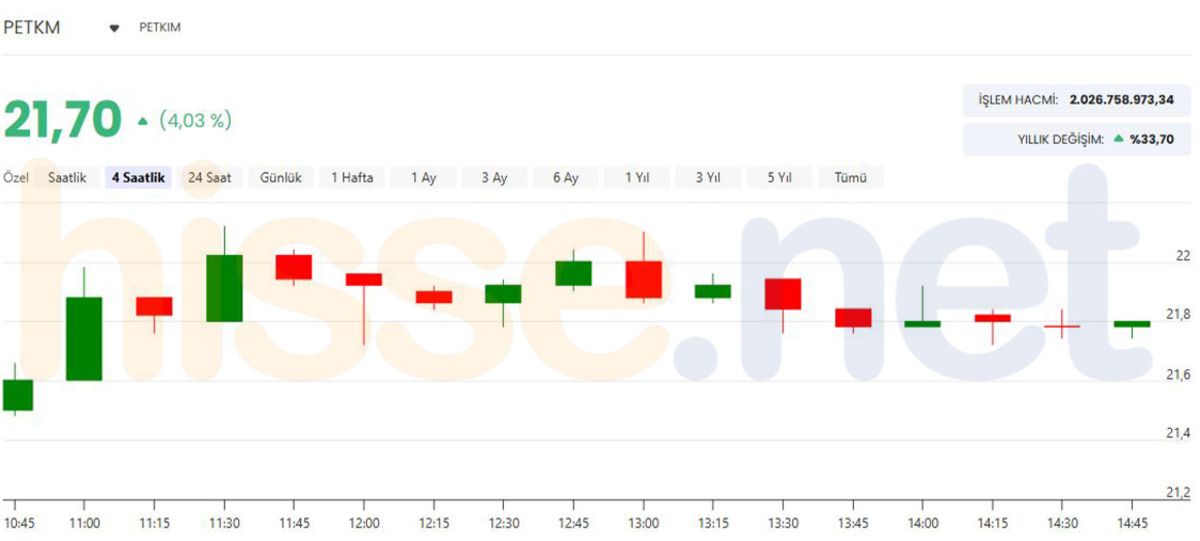Click the green price-up triangle icon
Viewport: 1200px width, 541px height.
point(143,121)
